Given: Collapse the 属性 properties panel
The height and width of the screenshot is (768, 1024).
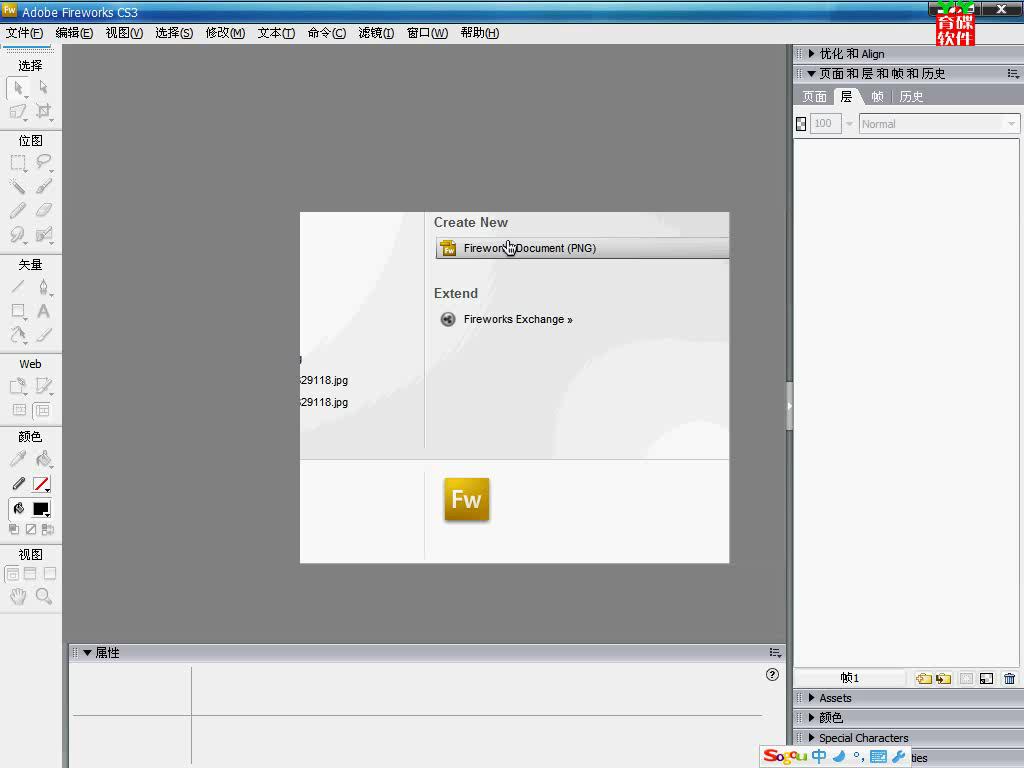Looking at the screenshot, I should 87,652.
